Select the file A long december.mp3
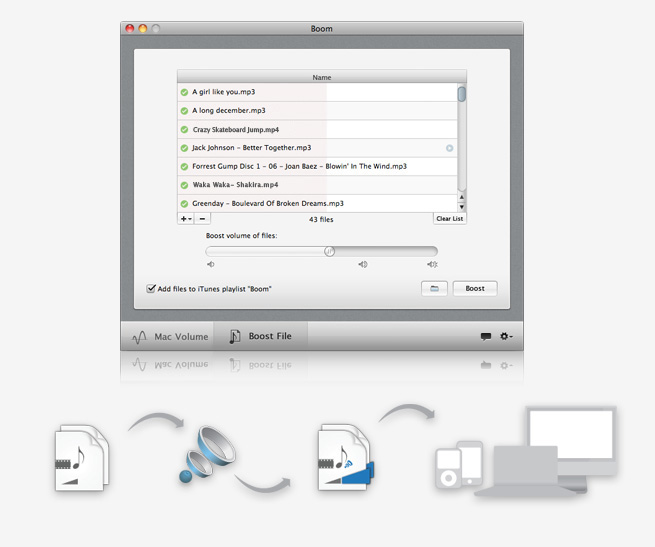 [x=317, y=111]
